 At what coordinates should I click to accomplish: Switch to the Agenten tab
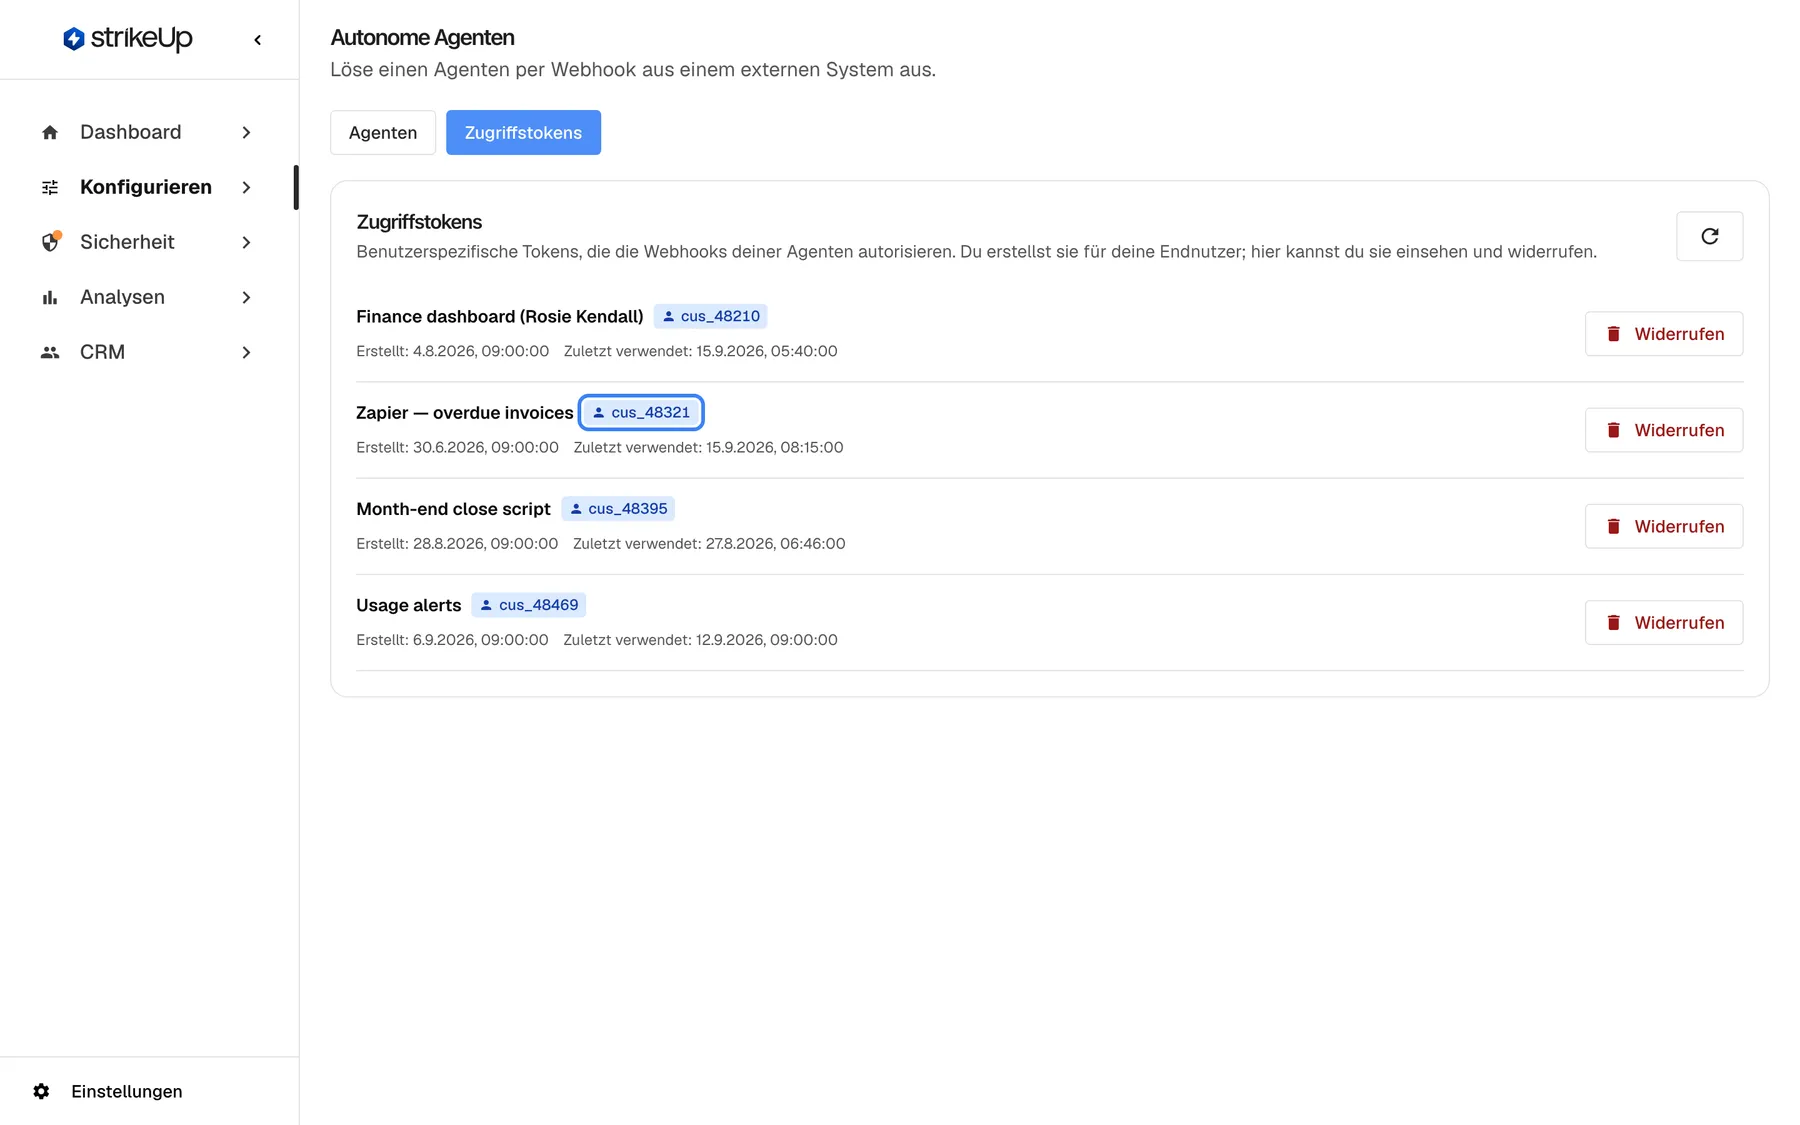click(x=383, y=132)
